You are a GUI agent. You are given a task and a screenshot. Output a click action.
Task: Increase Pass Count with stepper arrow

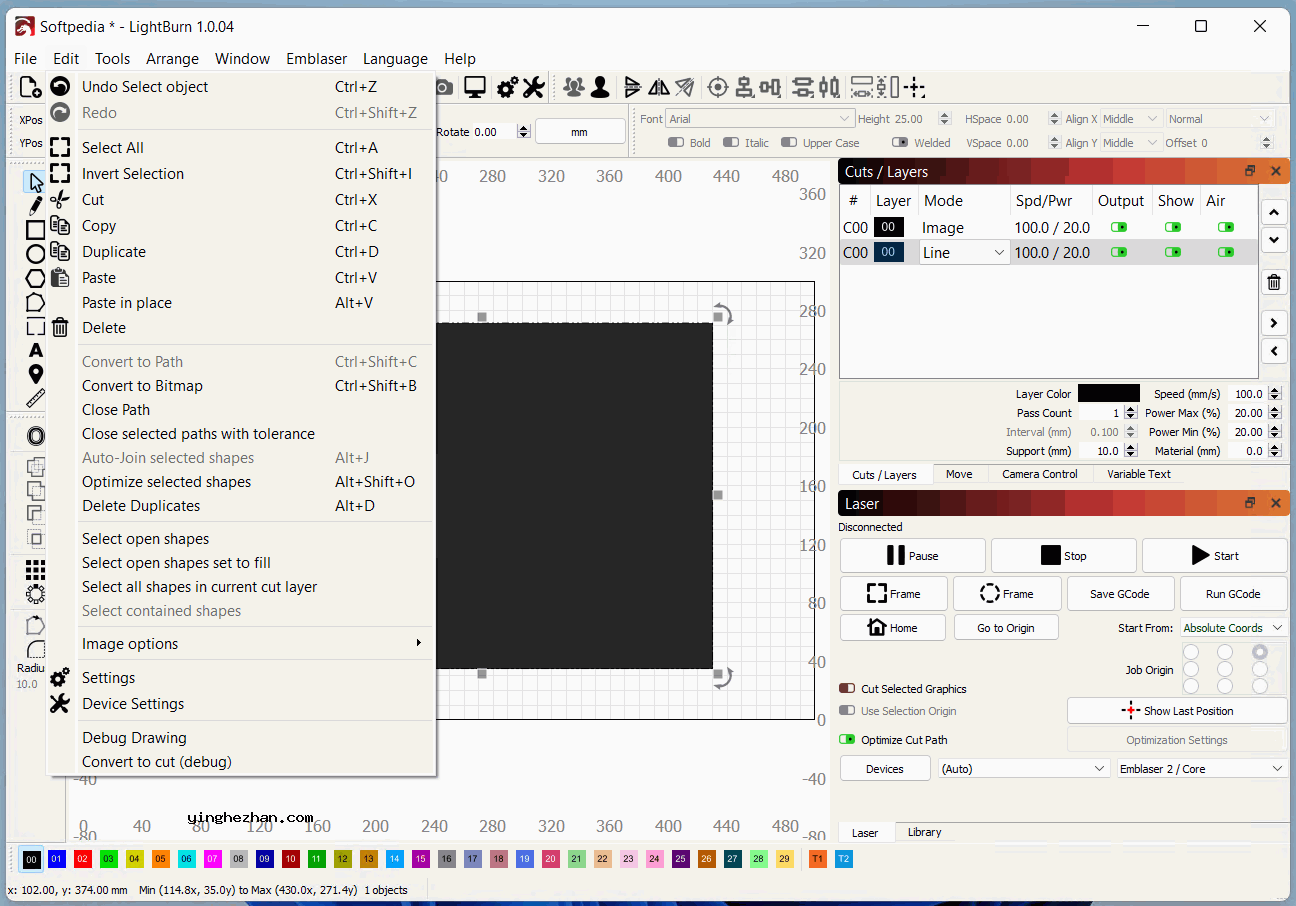pos(1131,410)
